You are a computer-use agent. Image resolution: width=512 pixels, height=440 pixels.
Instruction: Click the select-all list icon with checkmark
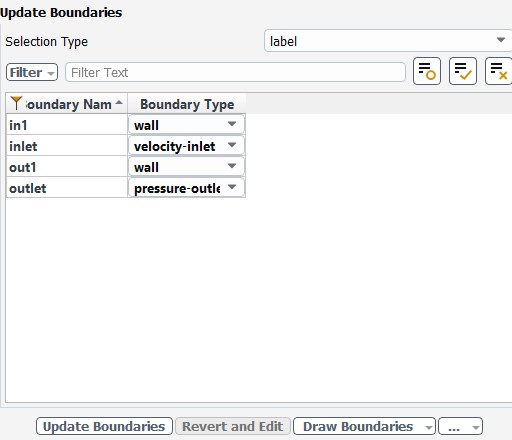pos(463,71)
